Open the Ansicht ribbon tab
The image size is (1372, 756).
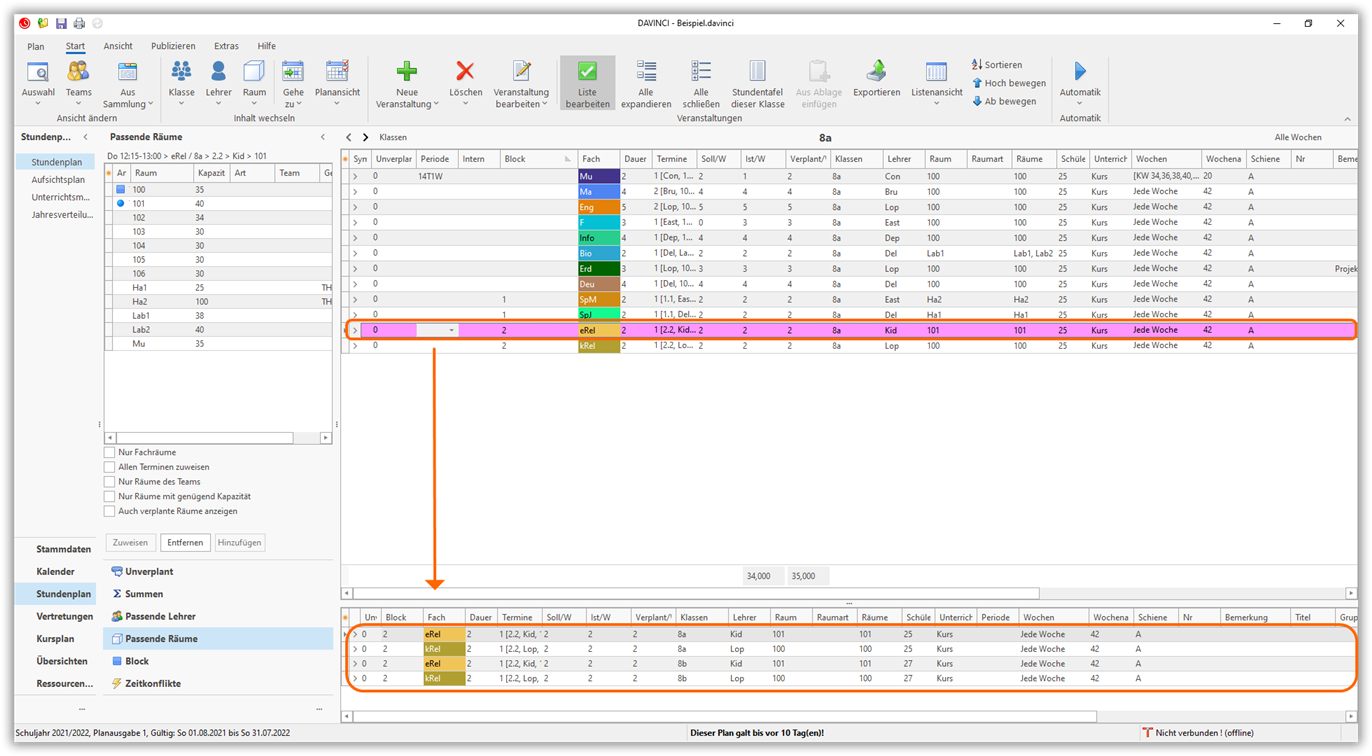[x=118, y=46]
